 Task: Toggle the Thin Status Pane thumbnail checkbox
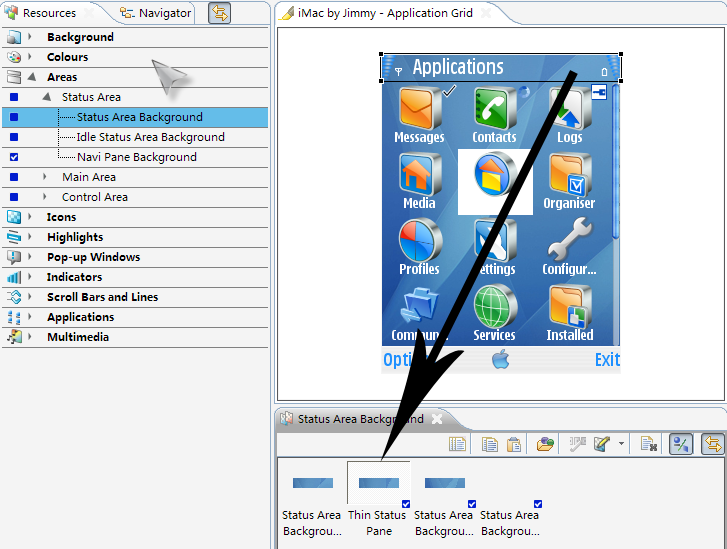pyautogui.click(x=406, y=504)
